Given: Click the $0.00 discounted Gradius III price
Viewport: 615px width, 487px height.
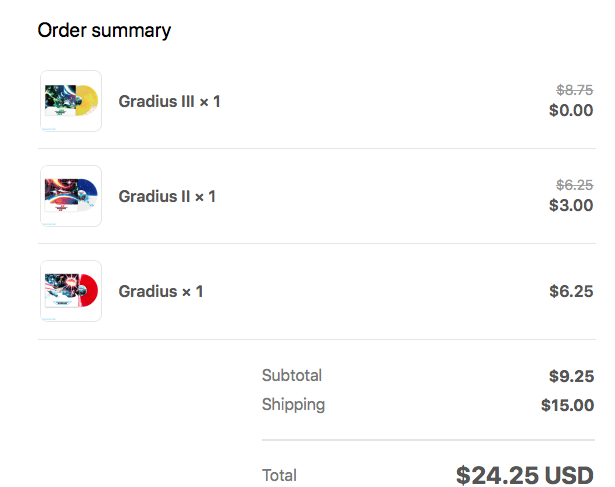Looking at the screenshot, I should point(571,110).
